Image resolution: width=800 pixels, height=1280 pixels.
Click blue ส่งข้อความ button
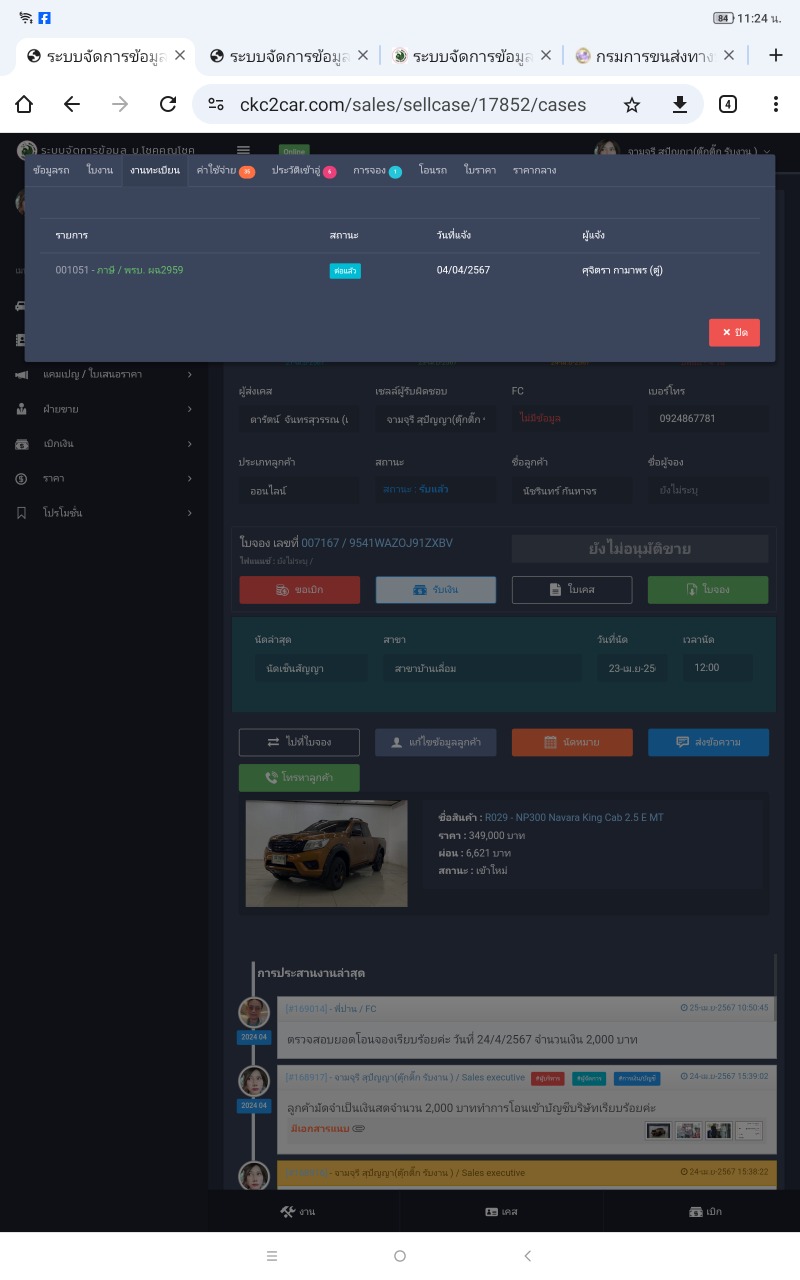[708, 742]
